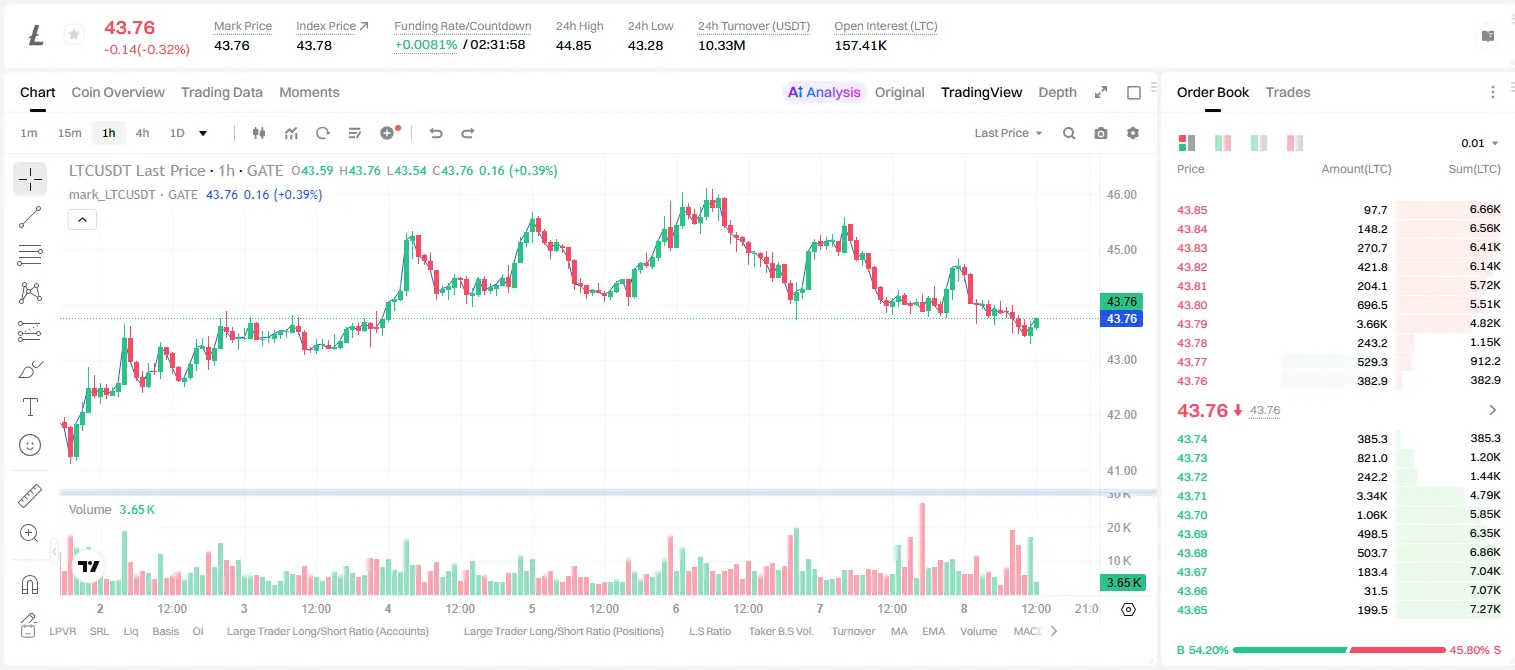Image resolution: width=1515 pixels, height=670 pixels.
Task: Switch to the Trades tab
Action: [1287, 92]
